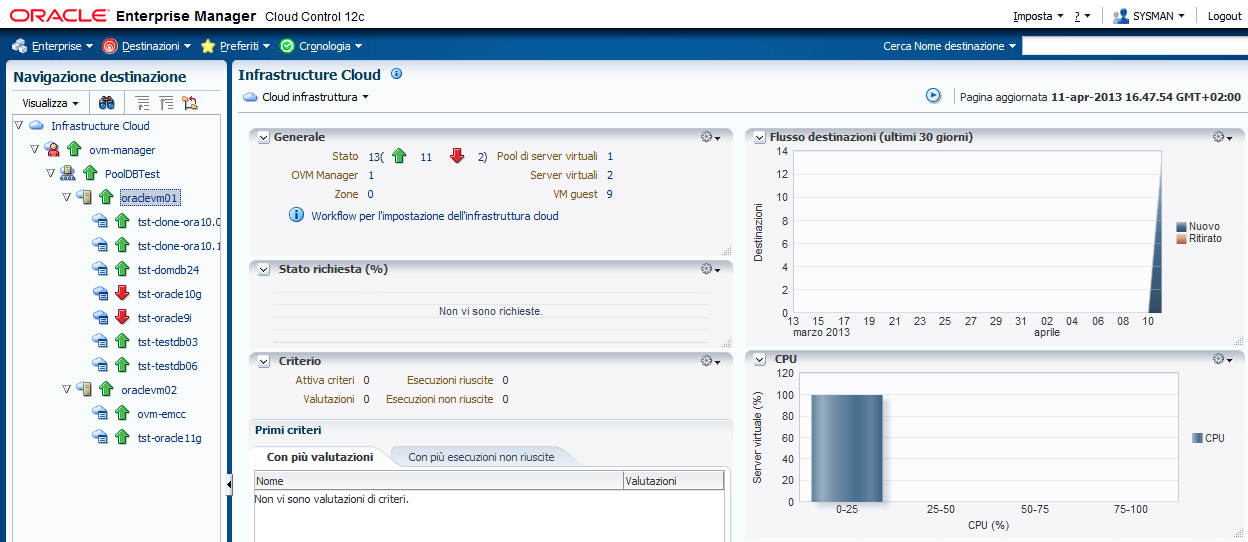Open the gear options of Criterio panel
Viewport: 1248px width, 542px height.
(x=710, y=361)
